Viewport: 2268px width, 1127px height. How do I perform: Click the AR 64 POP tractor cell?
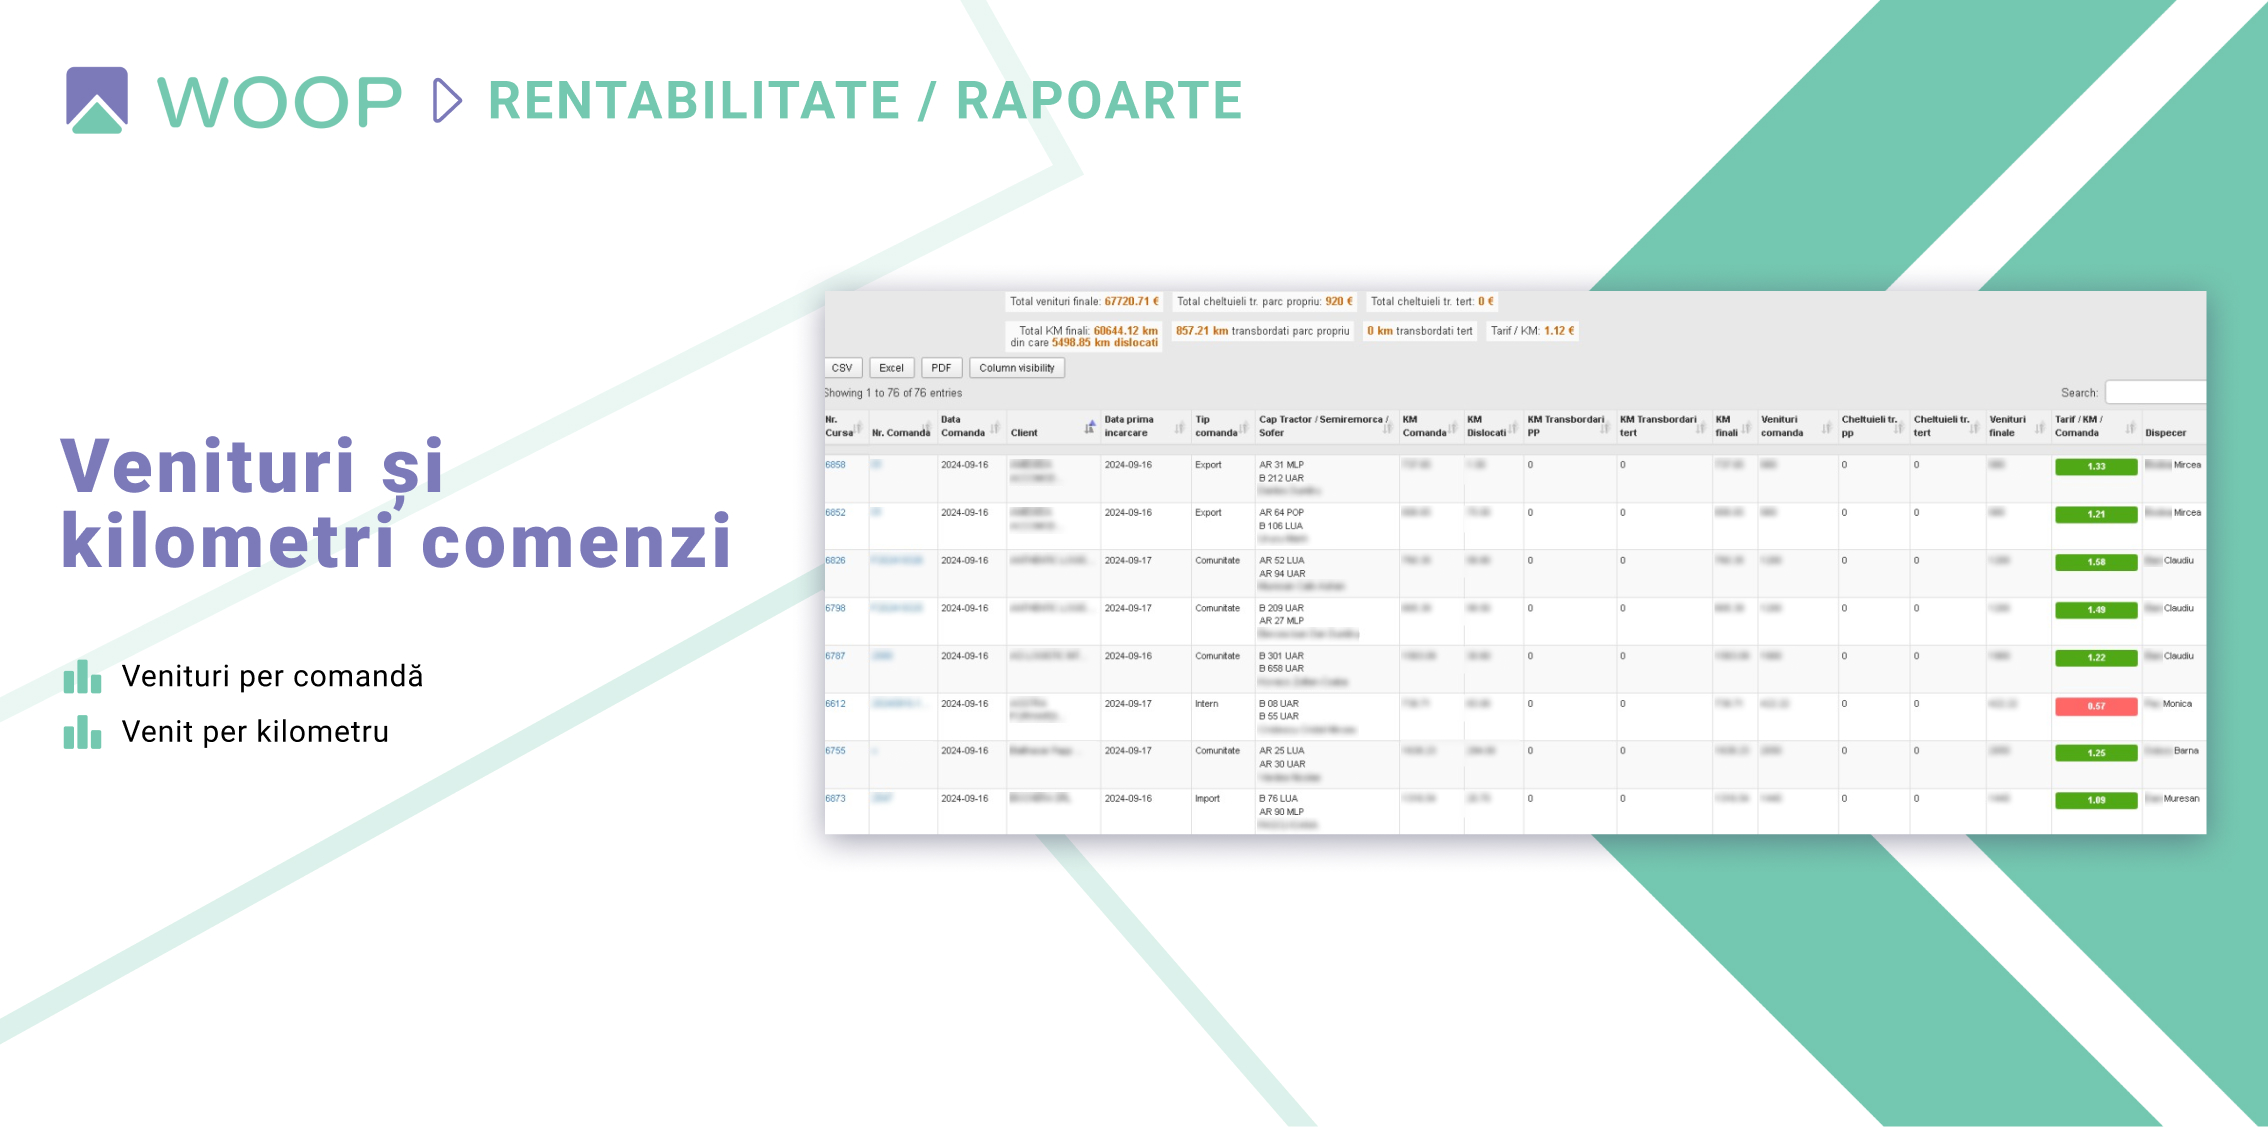coord(1281,513)
